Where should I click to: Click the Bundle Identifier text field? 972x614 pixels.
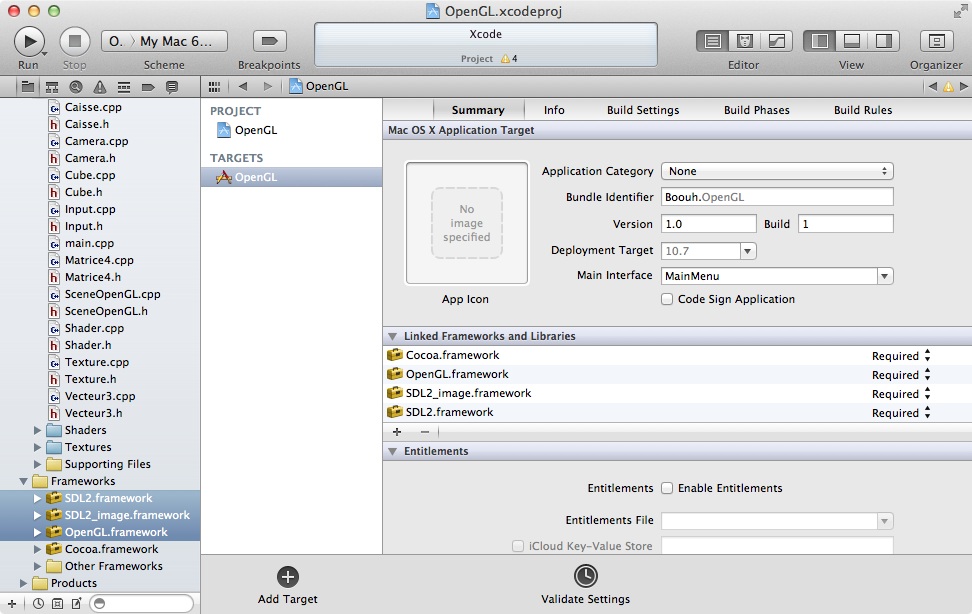pos(777,197)
